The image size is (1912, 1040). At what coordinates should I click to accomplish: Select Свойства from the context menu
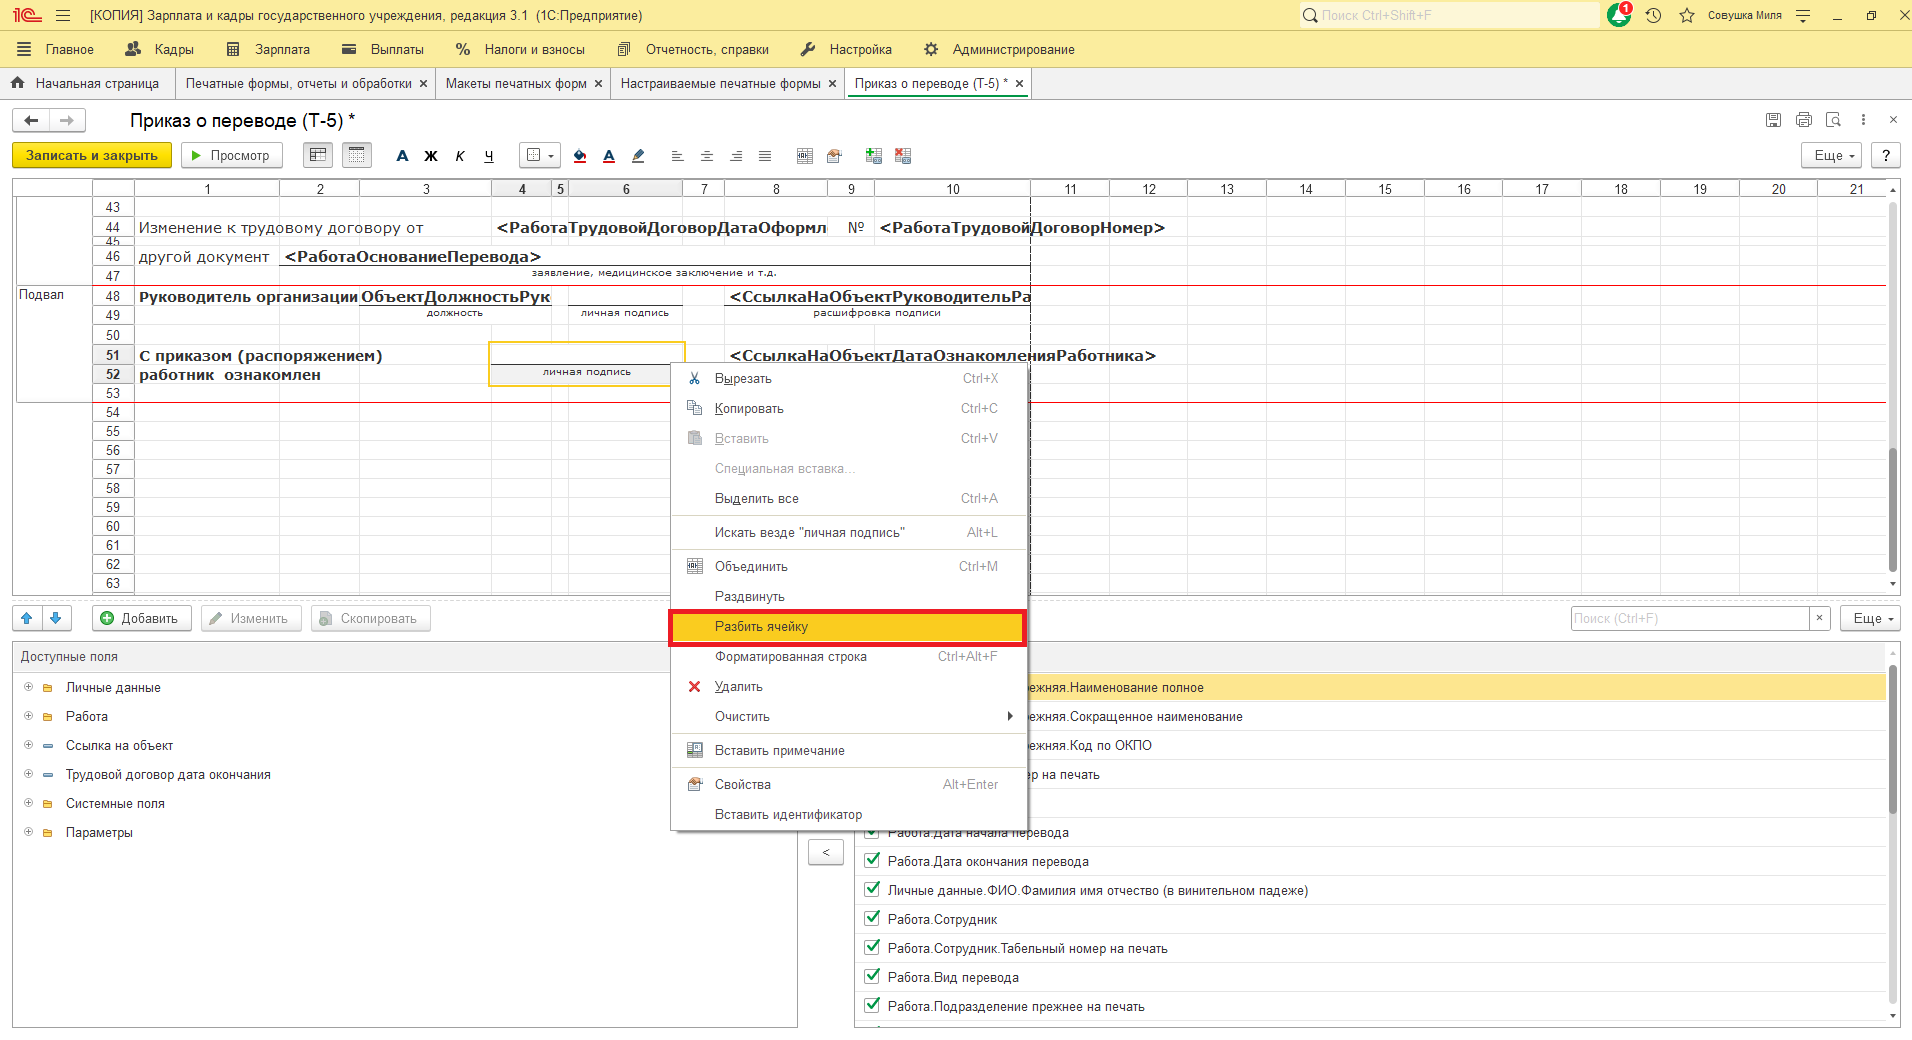tap(848, 785)
